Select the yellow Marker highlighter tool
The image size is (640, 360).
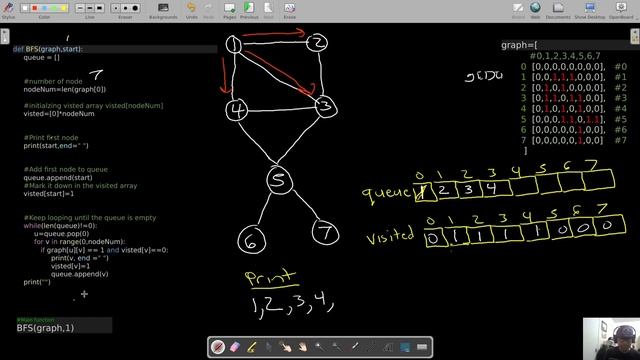(x=251, y=347)
